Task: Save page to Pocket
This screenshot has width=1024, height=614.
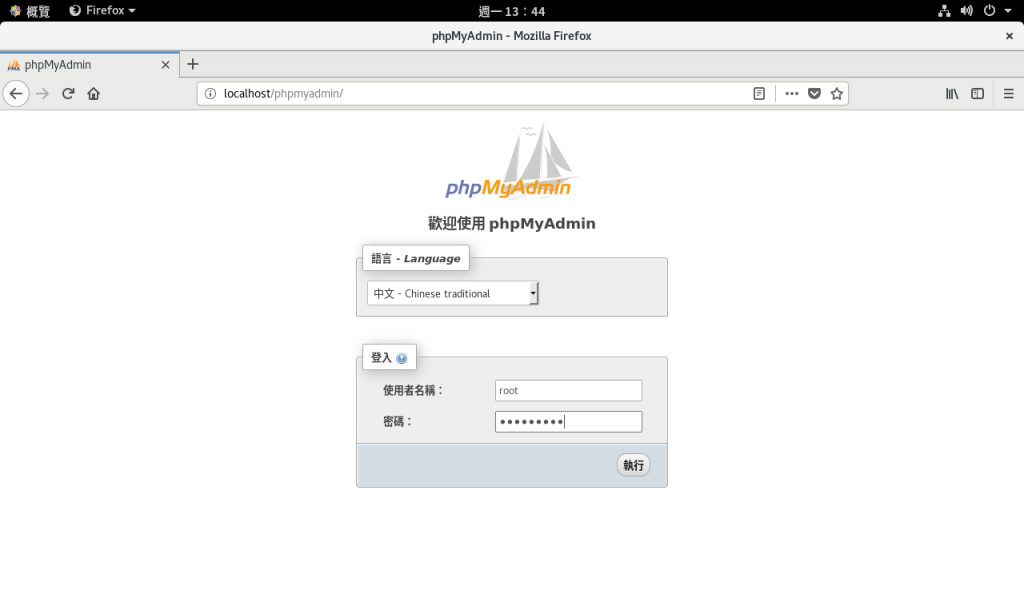Action: click(x=814, y=93)
